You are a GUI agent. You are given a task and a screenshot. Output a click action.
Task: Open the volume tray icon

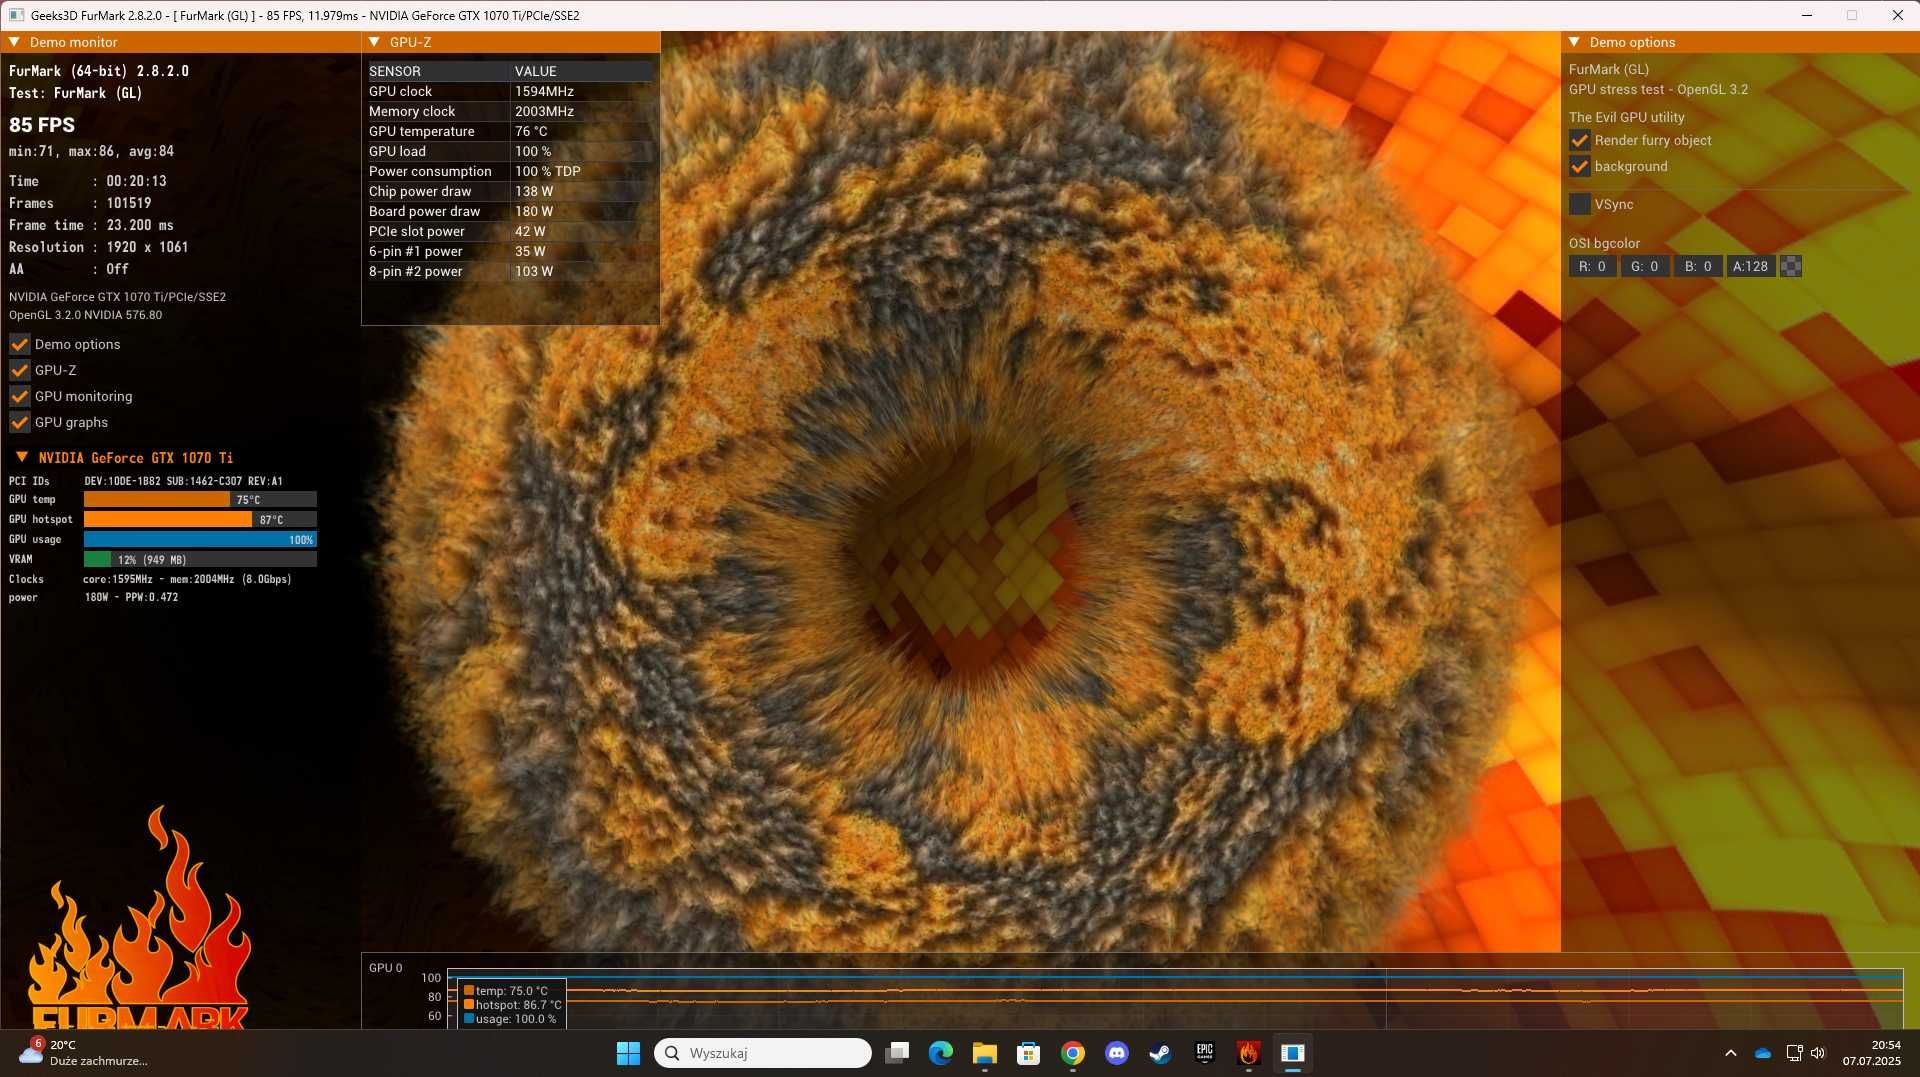[x=1818, y=1053]
